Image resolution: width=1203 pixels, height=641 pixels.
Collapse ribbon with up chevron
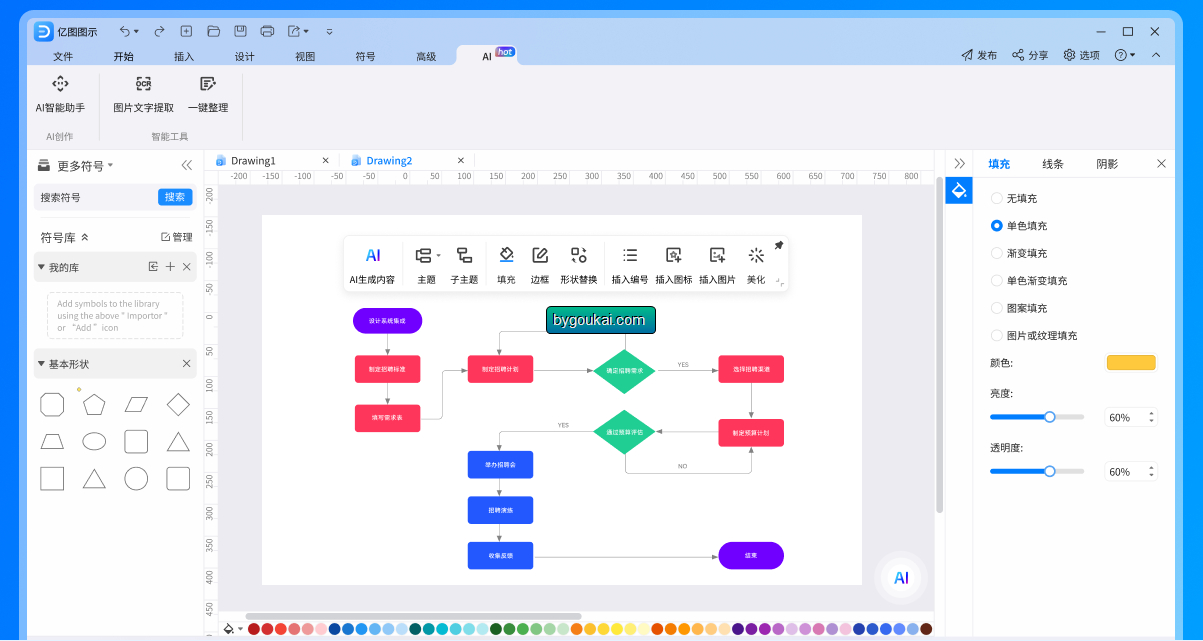pyautogui.click(x=1156, y=55)
